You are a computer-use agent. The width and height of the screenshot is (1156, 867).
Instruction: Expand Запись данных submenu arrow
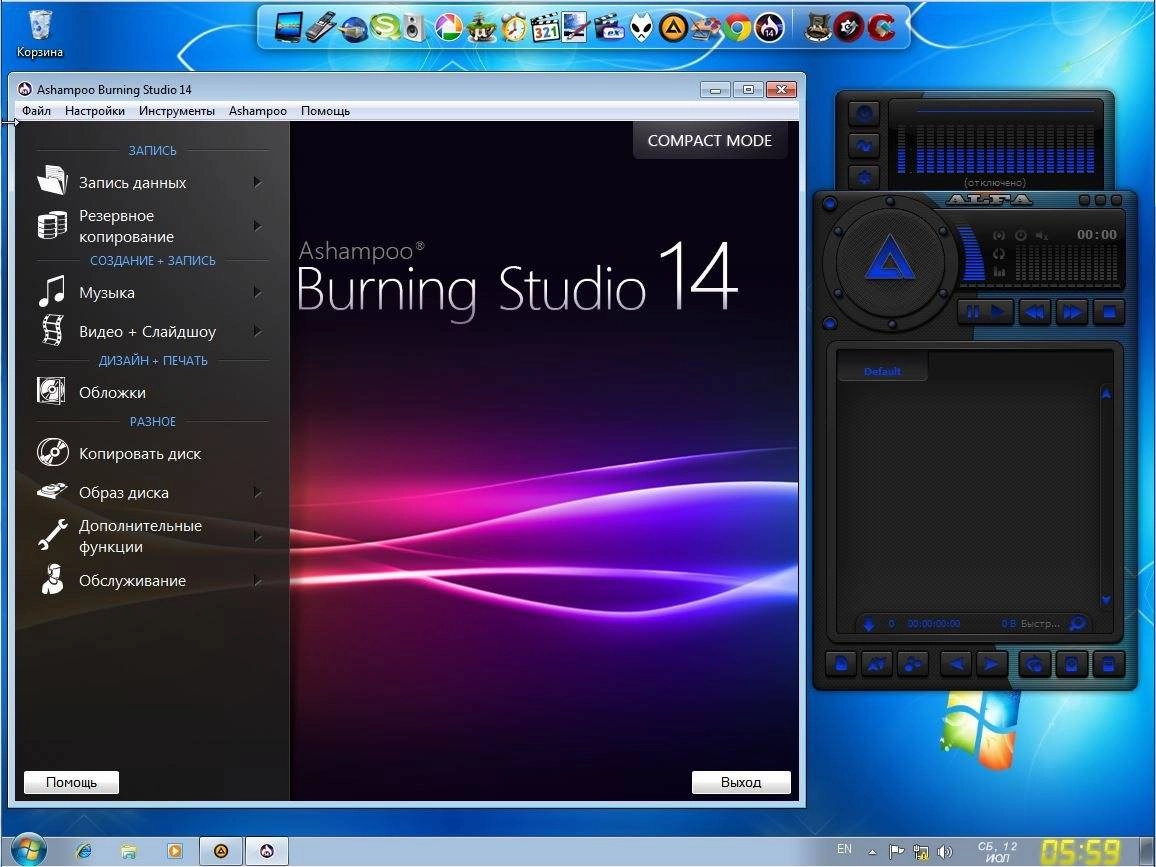(x=257, y=181)
